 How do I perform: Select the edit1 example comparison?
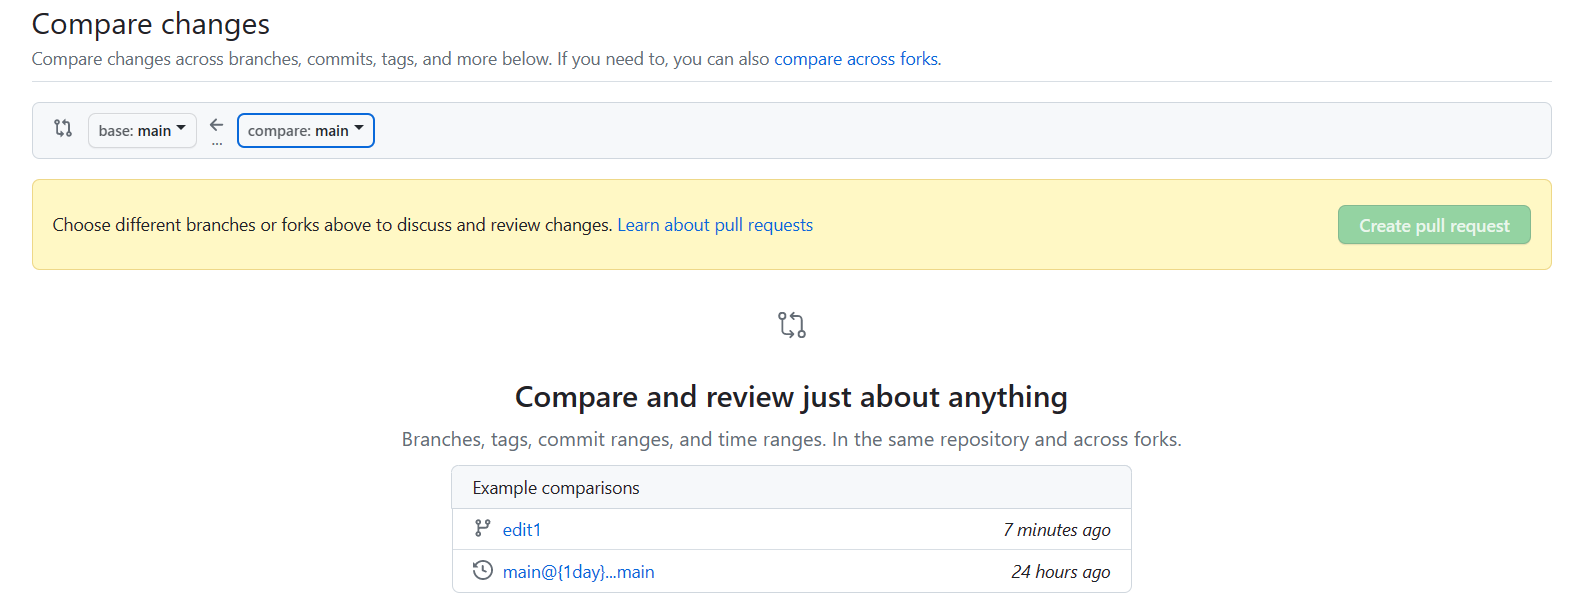pos(521,530)
